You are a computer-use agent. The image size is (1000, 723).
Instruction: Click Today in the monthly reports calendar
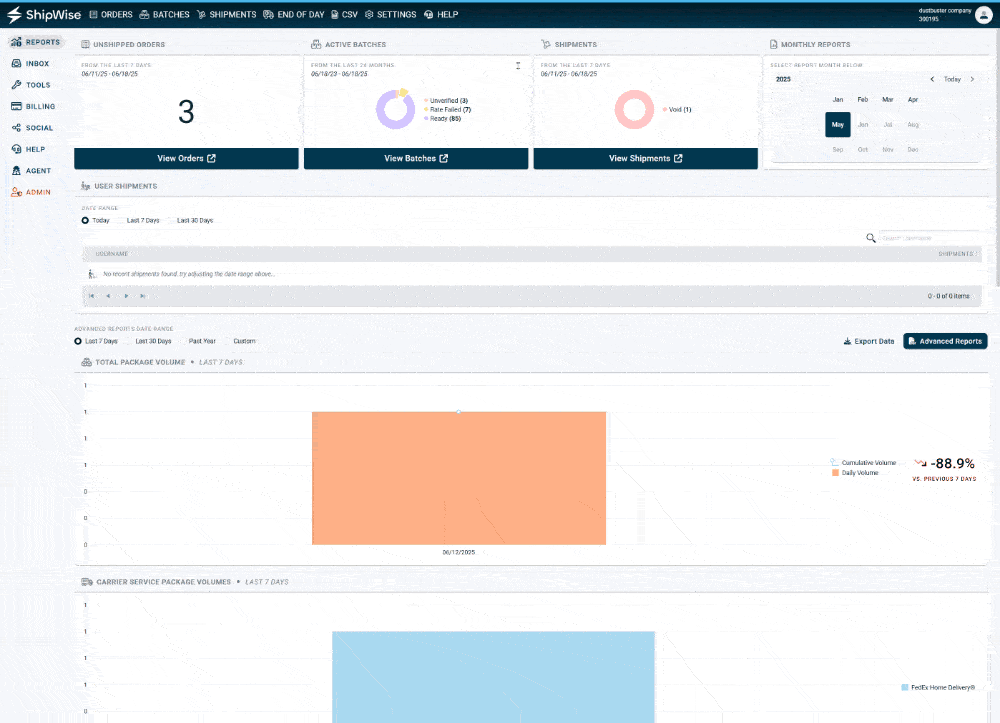952,79
